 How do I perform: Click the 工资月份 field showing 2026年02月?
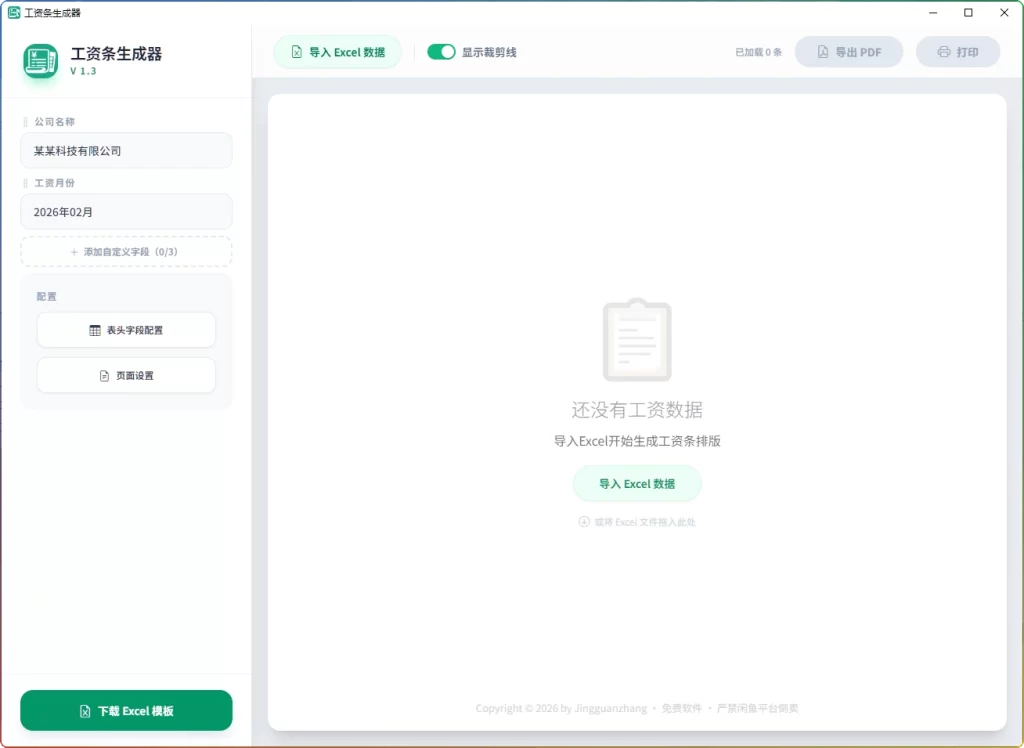pyautogui.click(x=126, y=211)
